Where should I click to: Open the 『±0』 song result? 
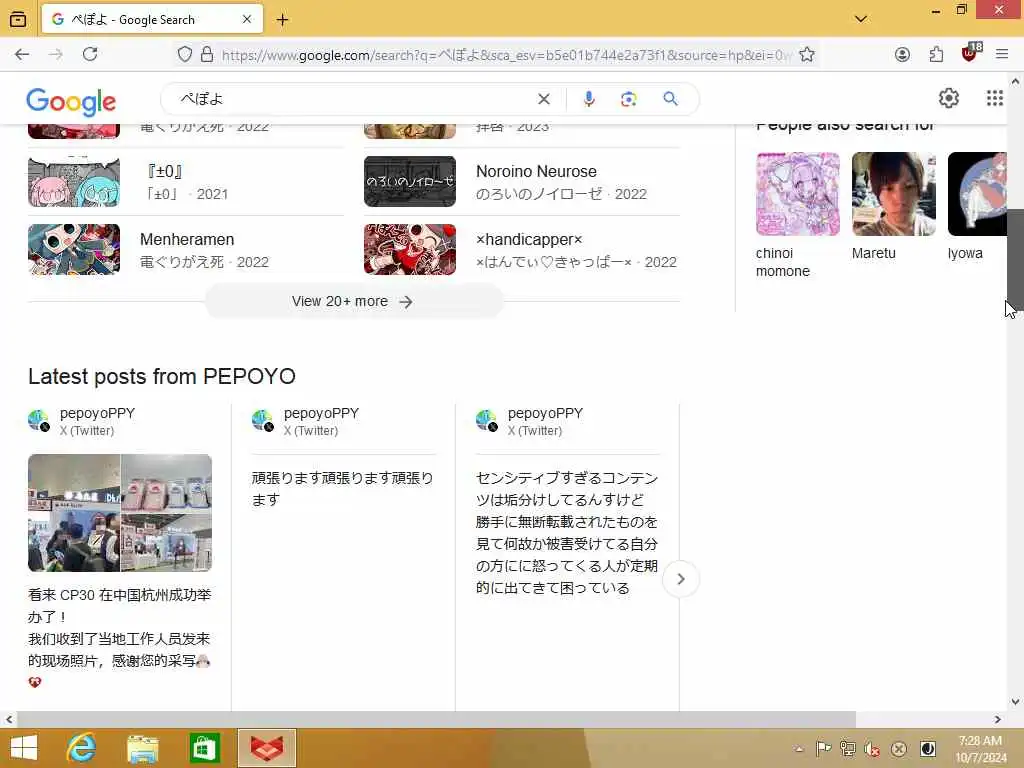tap(185, 182)
